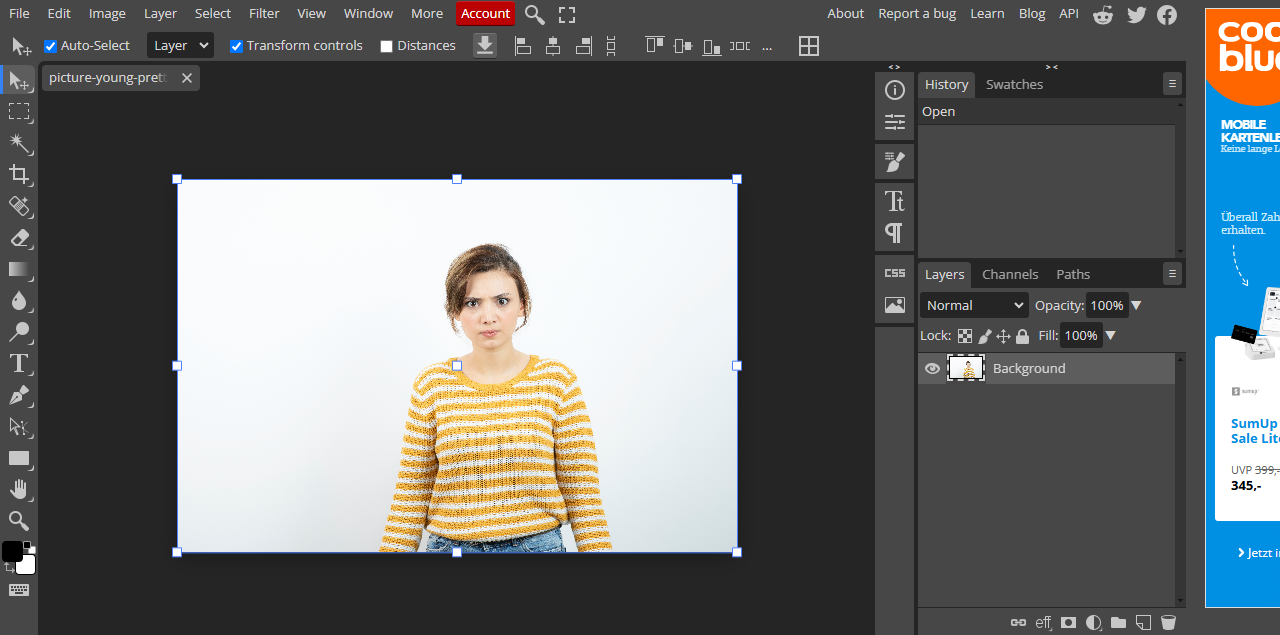1280x635 pixels.
Task: Click the four-square grid icon in options bar
Action: (x=809, y=46)
